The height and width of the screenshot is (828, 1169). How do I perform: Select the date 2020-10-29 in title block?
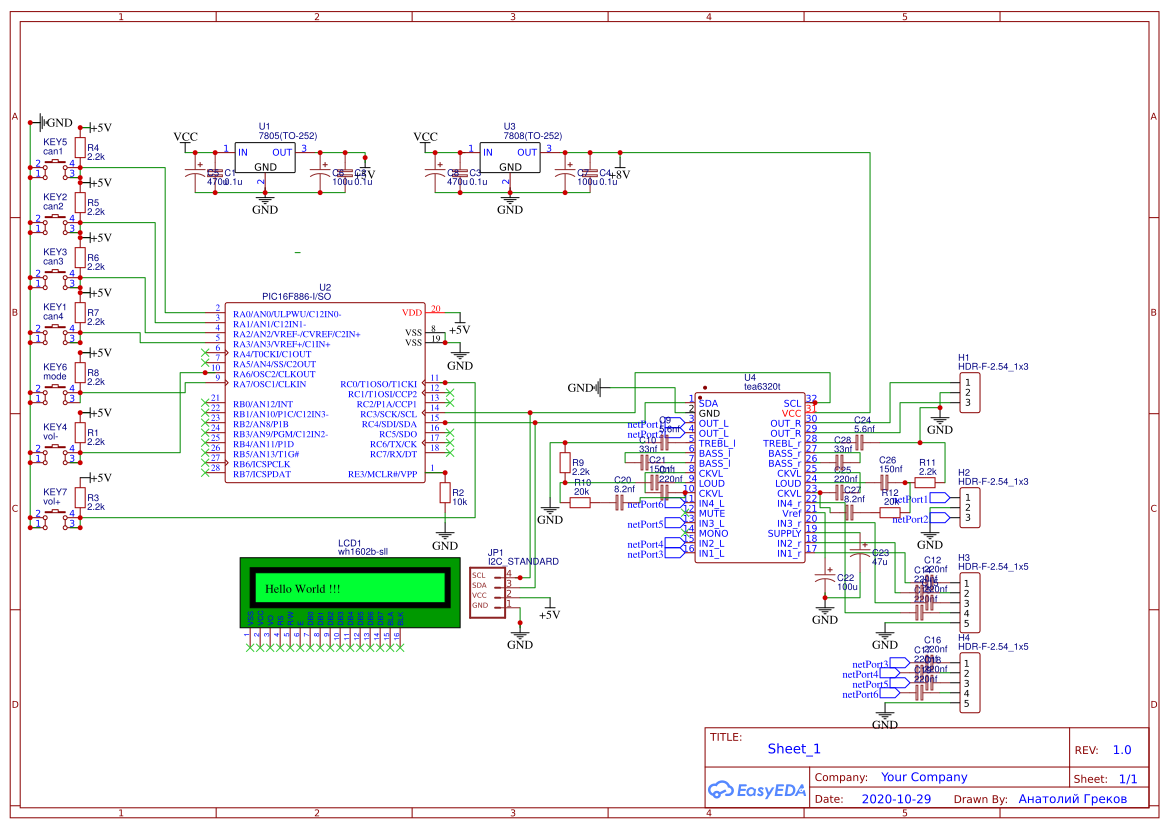pos(895,799)
